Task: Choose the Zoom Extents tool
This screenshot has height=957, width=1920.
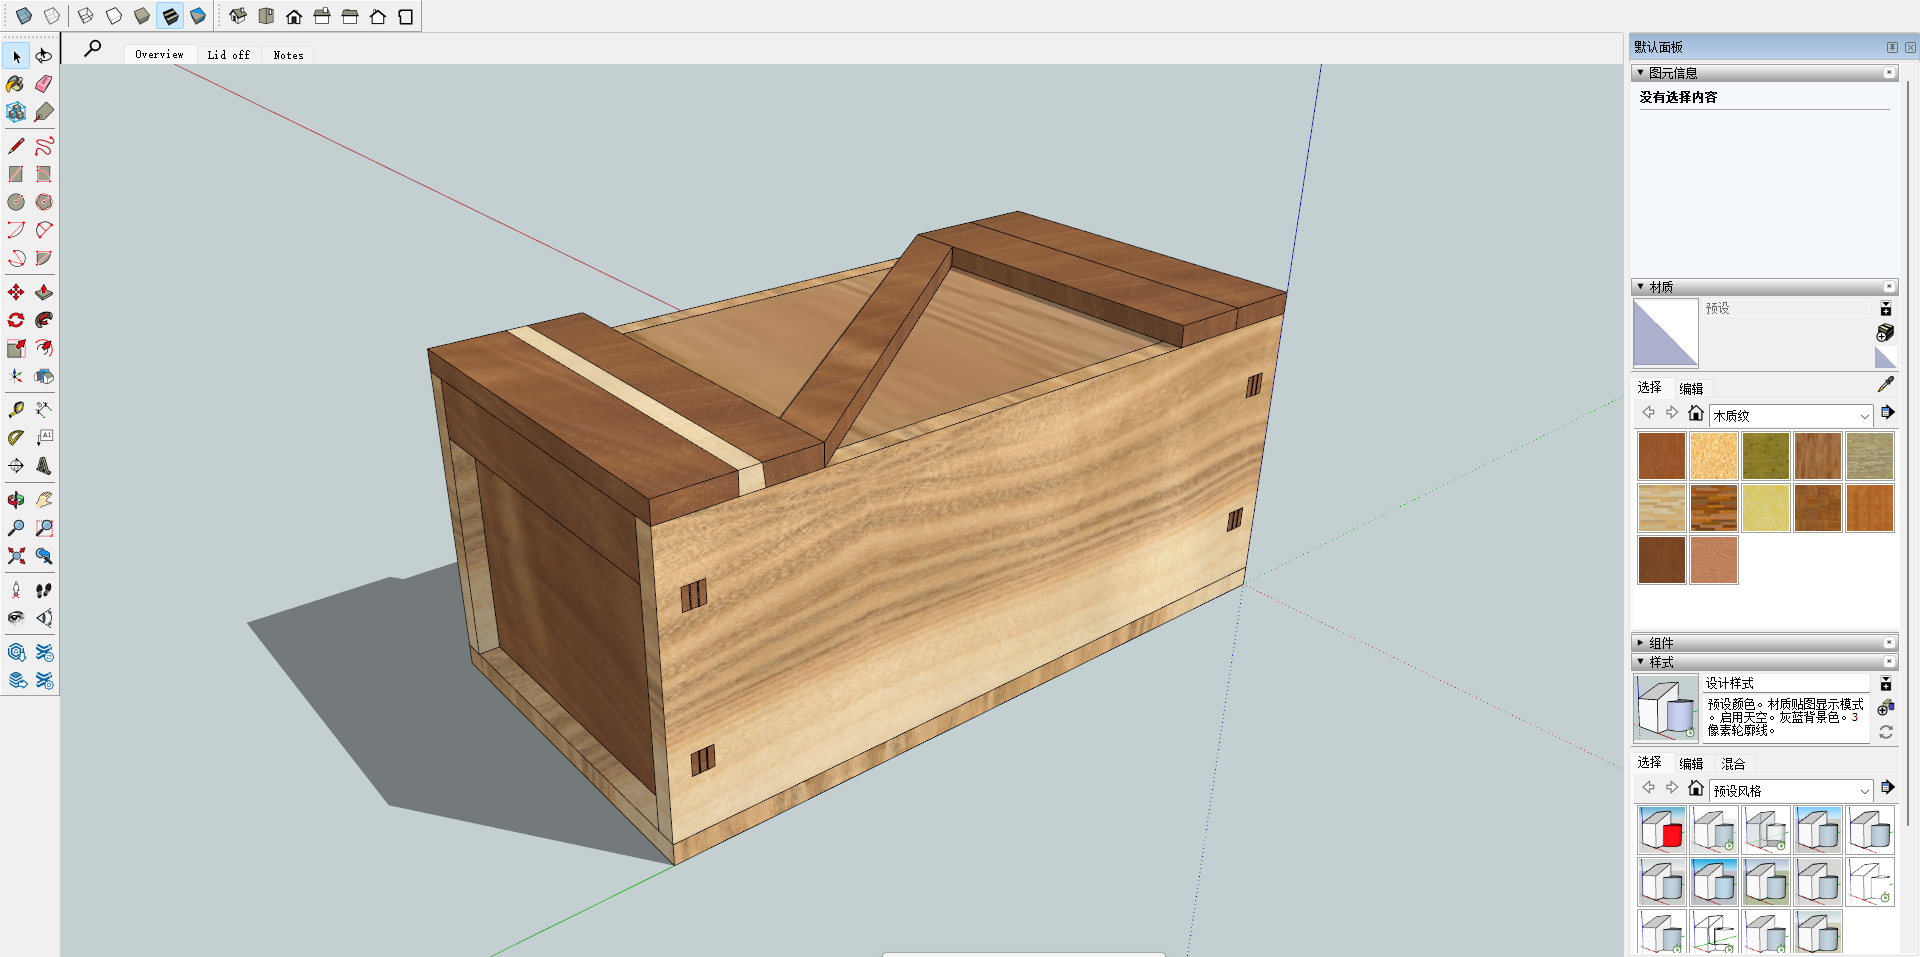Action: (16, 556)
